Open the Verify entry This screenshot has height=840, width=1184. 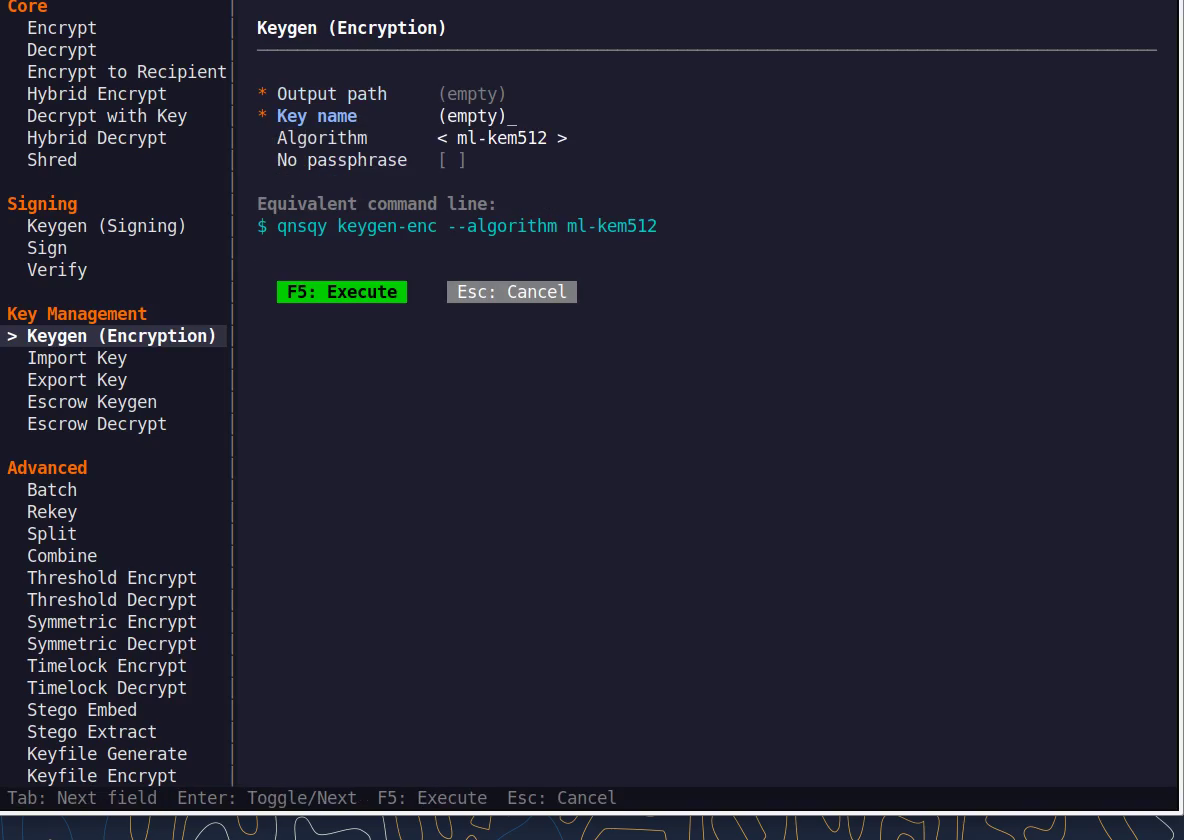point(57,270)
